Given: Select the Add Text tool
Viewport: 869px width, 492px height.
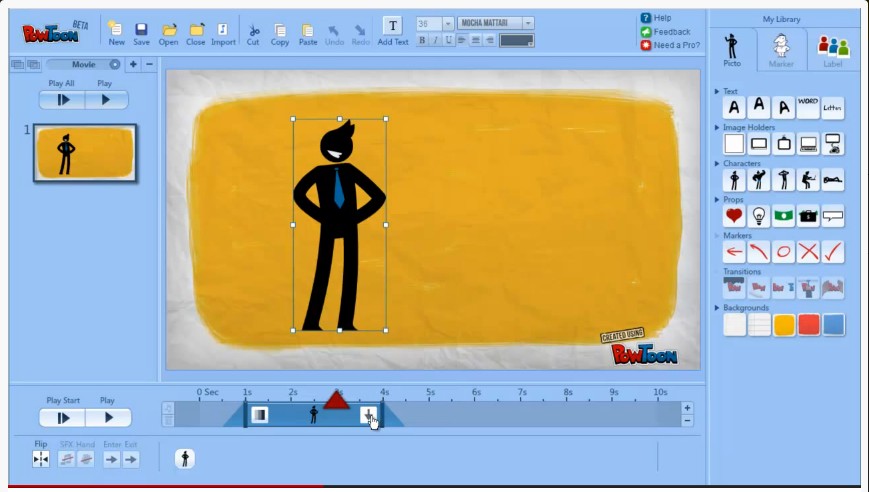Looking at the screenshot, I should click(x=393, y=29).
